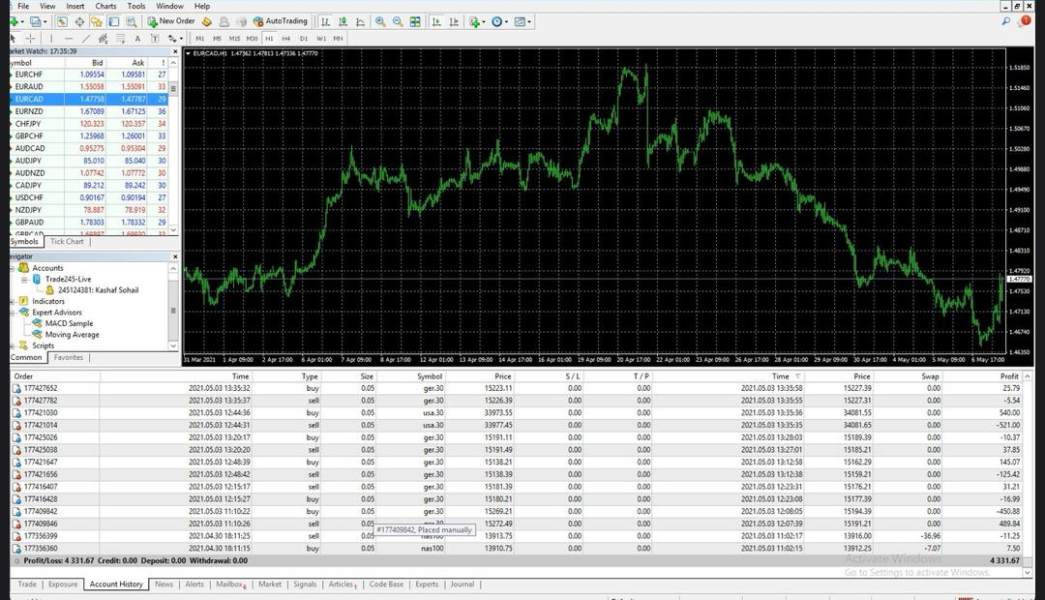Open the Tick Chart tab

point(67,241)
